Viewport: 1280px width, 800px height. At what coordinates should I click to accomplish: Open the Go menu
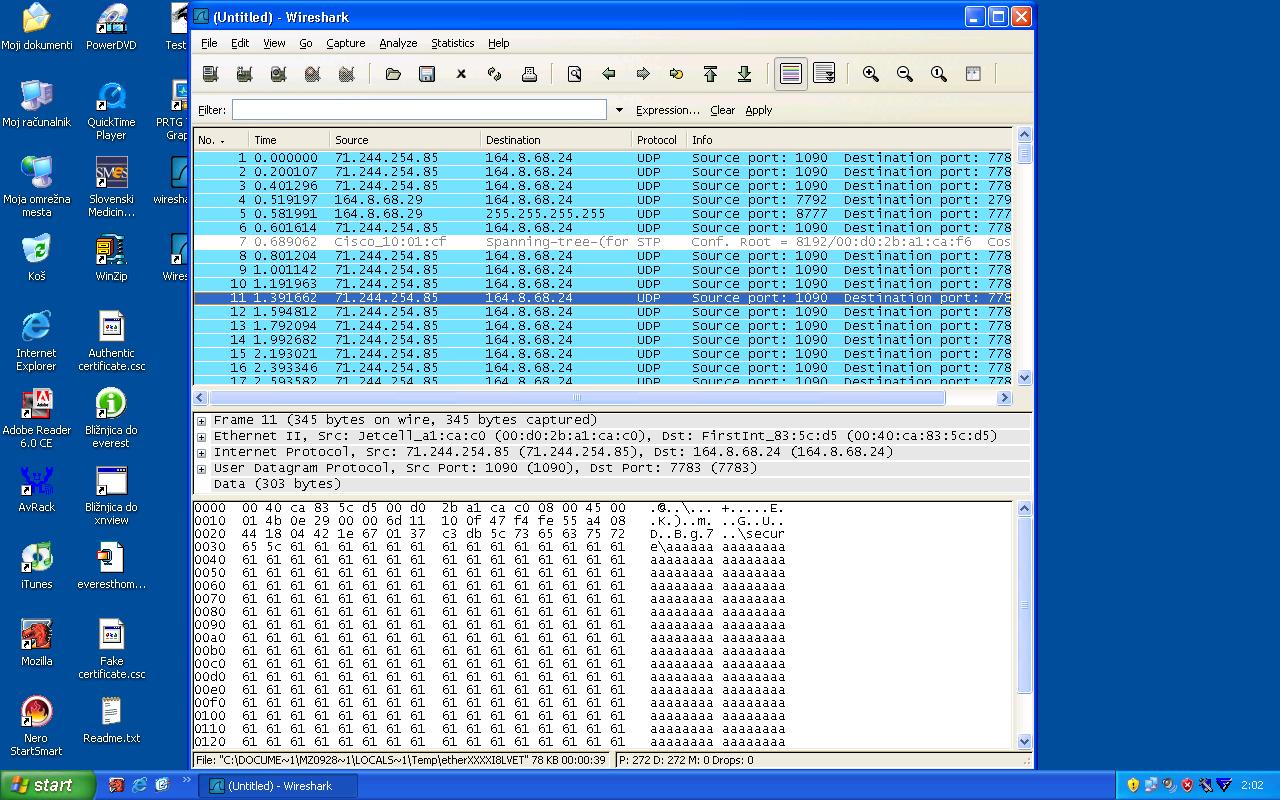[306, 43]
